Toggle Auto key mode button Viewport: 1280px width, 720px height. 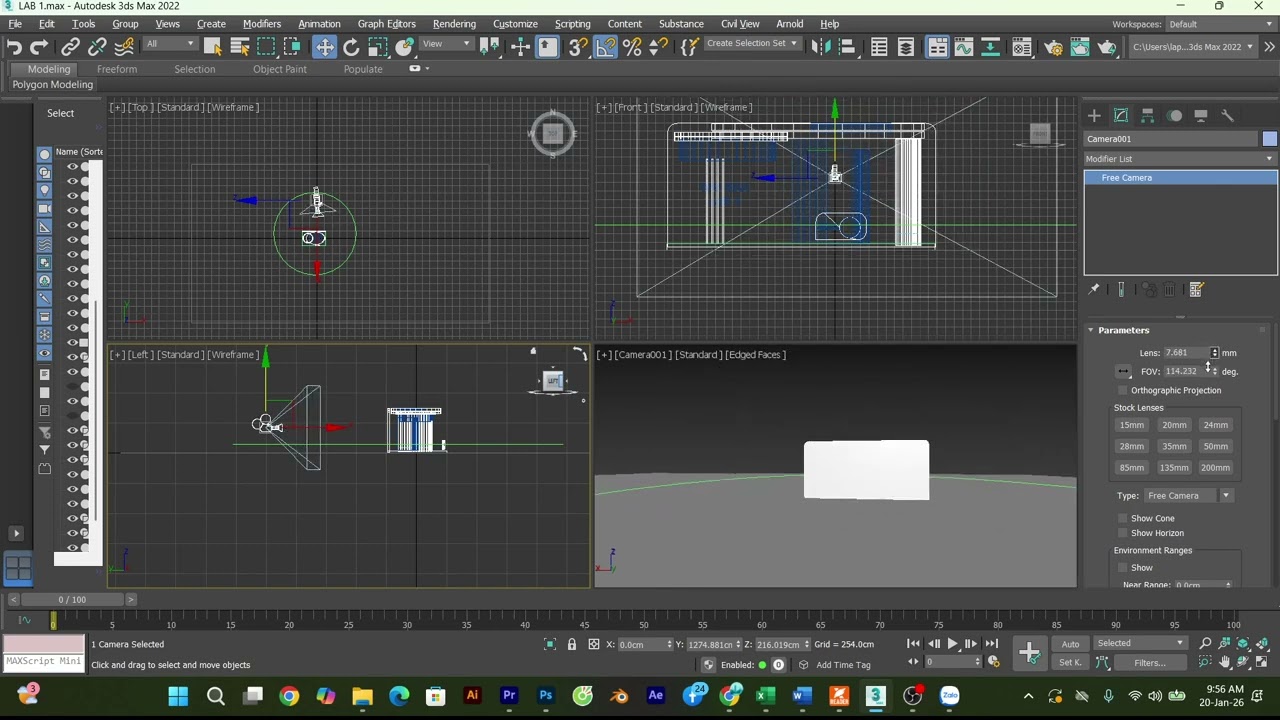[x=1071, y=644]
